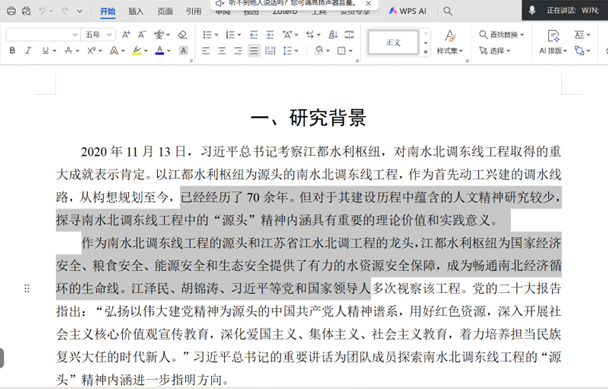The width and height of the screenshot is (608, 389).
Task: Clear formatting with eraser icon
Action: 182,35
